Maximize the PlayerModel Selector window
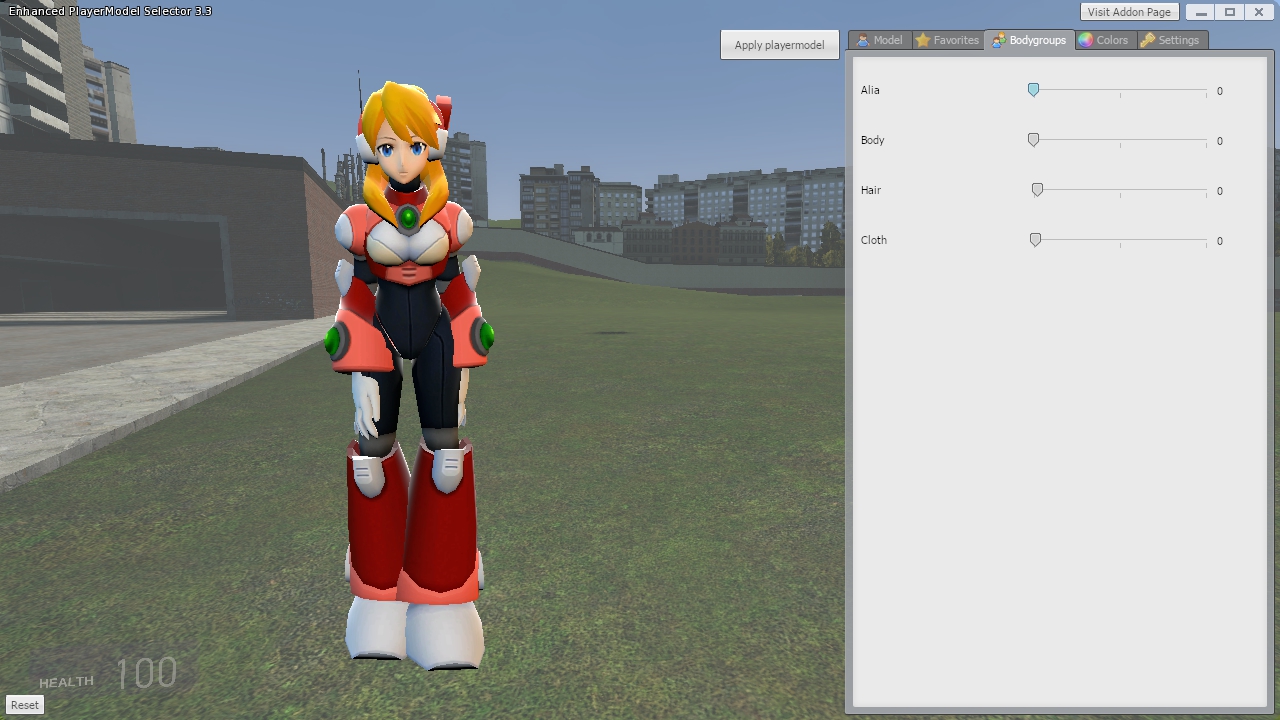Image resolution: width=1280 pixels, height=720 pixels. (x=1230, y=12)
